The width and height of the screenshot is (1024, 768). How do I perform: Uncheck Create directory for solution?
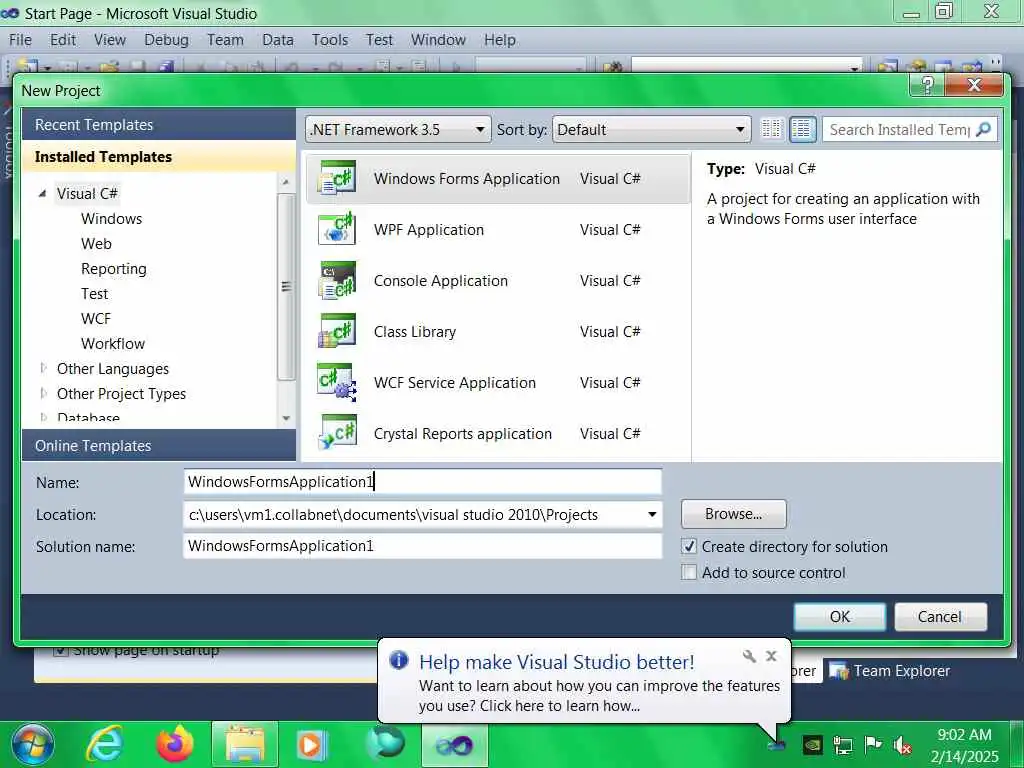click(x=689, y=546)
